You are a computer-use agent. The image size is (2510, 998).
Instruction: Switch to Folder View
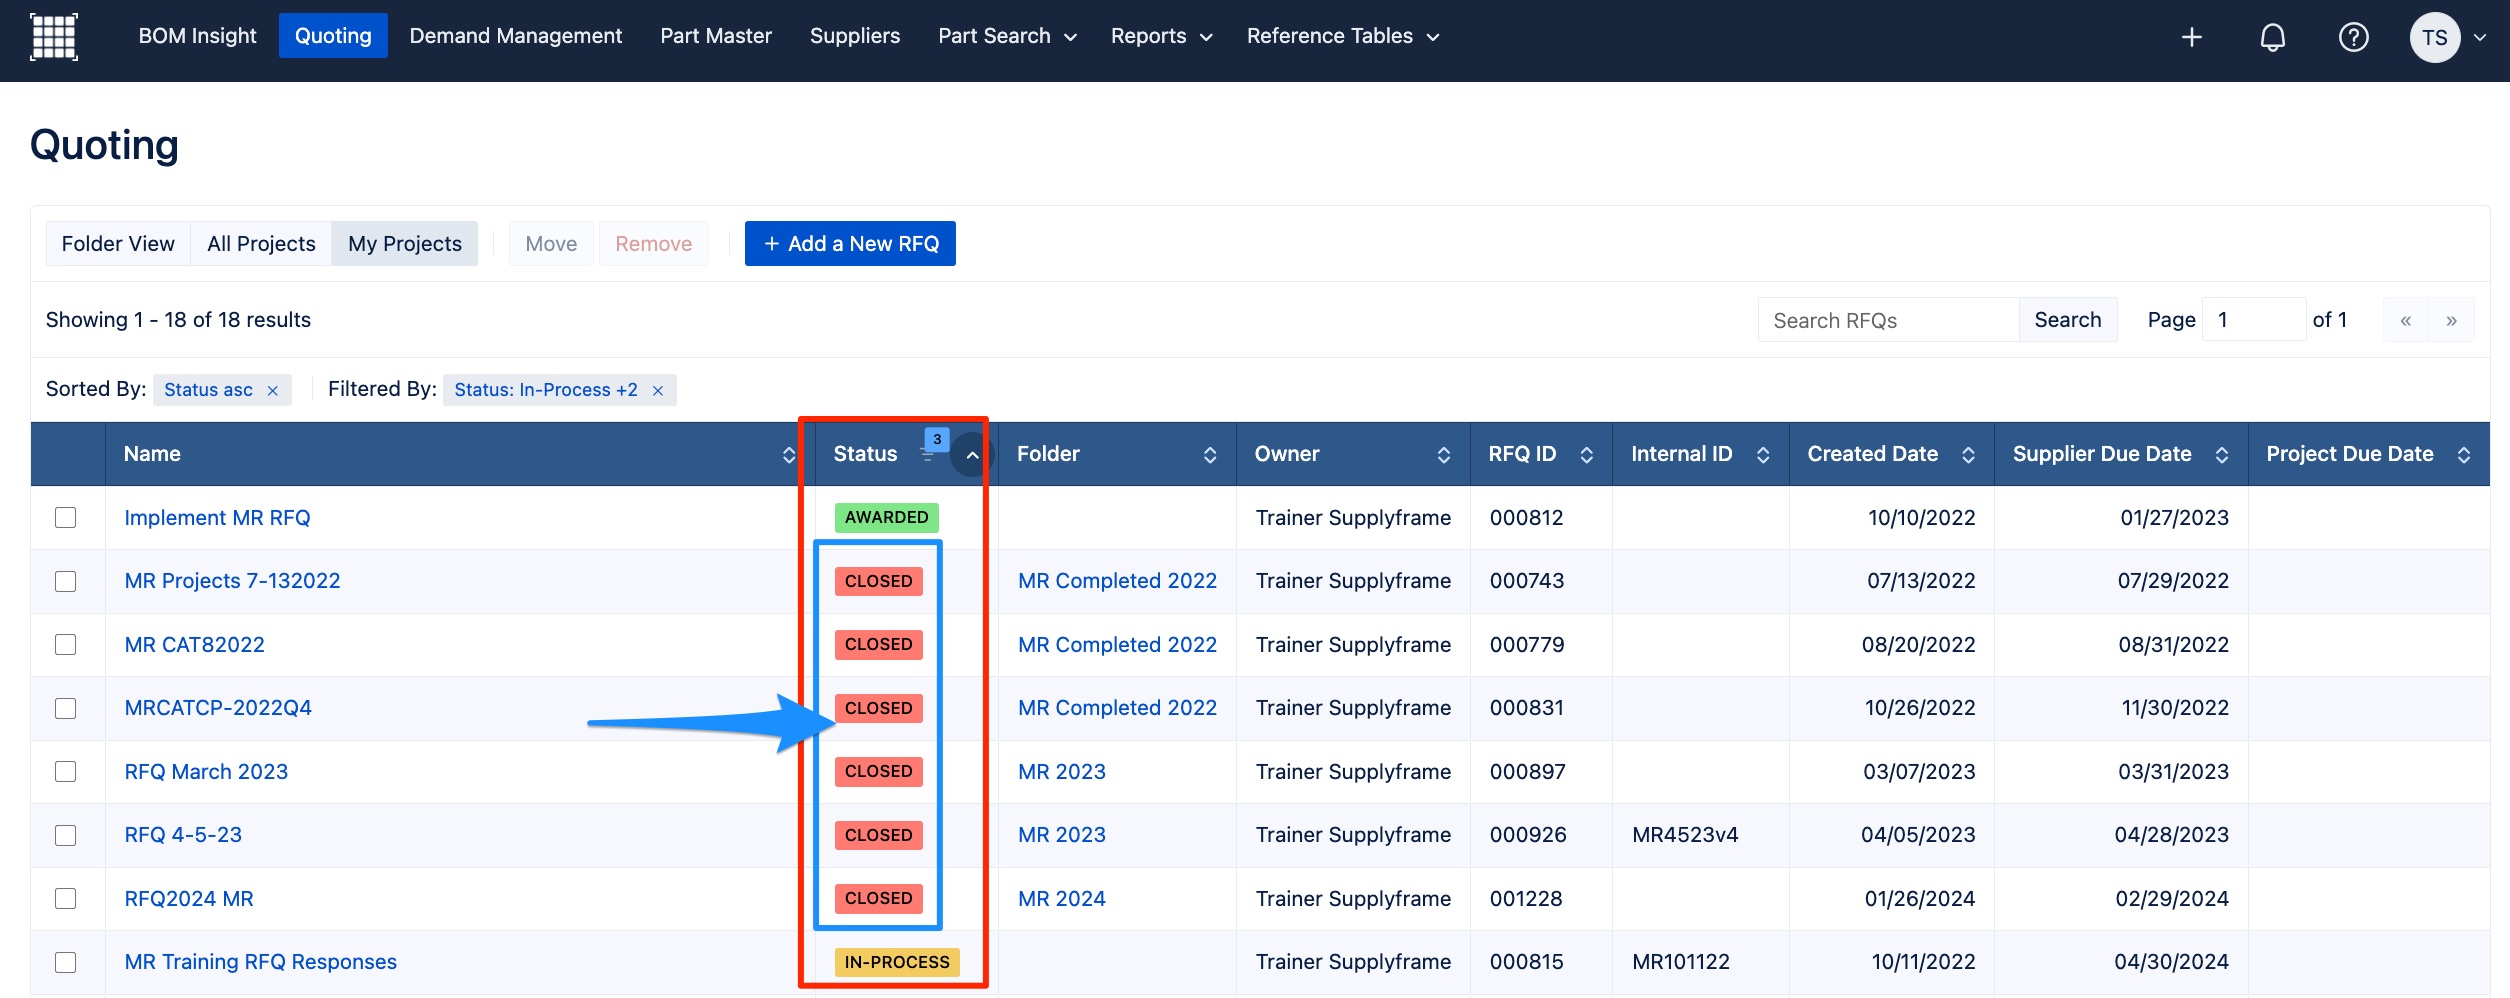coord(118,244)
